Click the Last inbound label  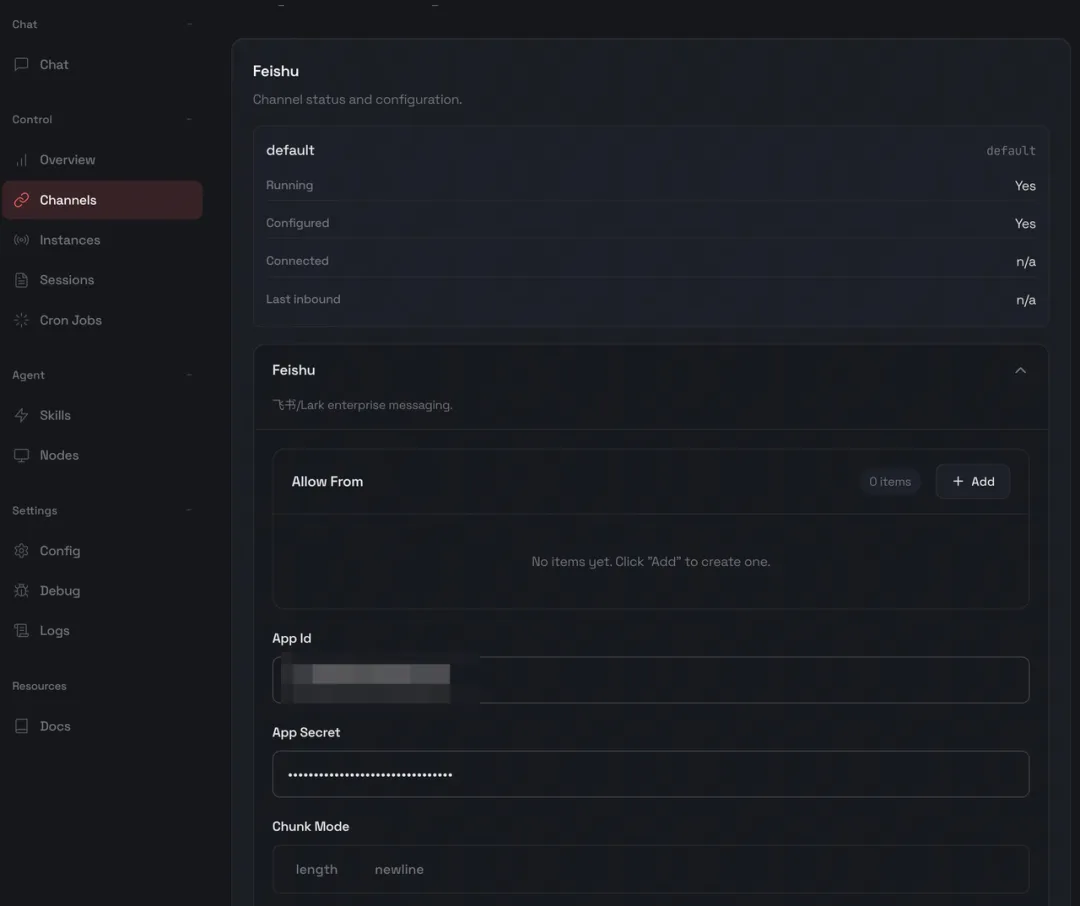303,299
